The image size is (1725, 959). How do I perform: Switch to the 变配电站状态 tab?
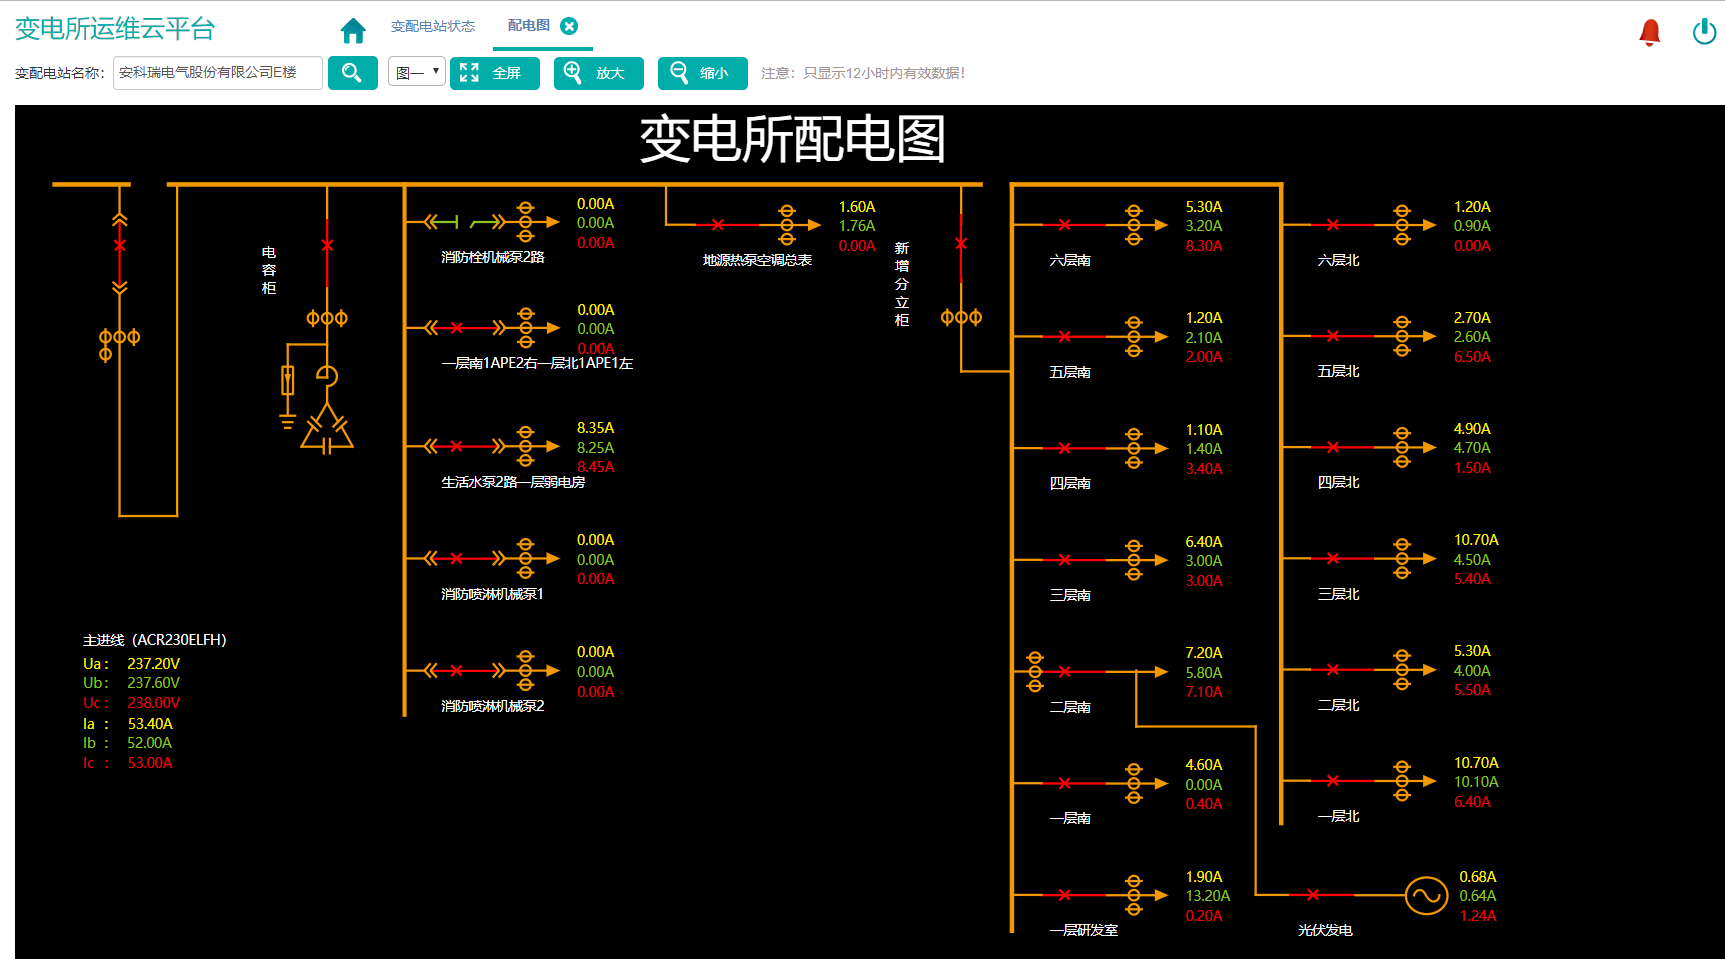[x=433, y=26]
